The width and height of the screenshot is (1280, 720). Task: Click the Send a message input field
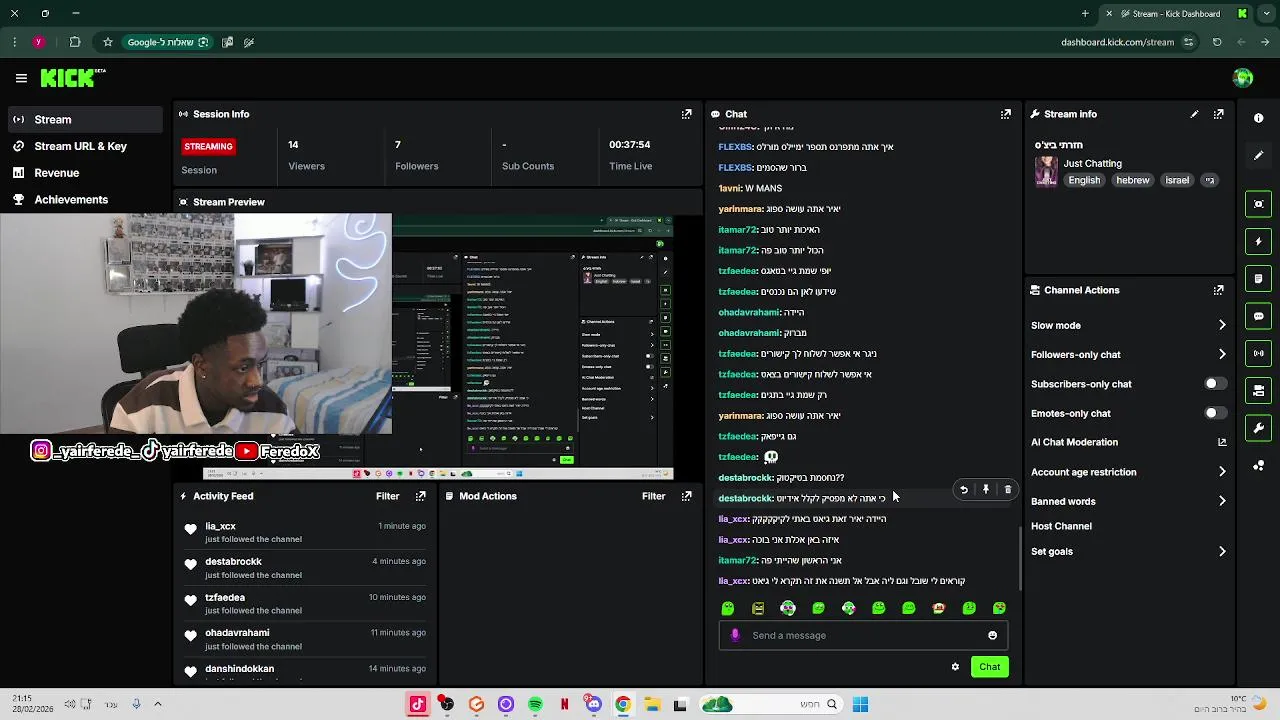pyautogui.click(x=862, y=635)
